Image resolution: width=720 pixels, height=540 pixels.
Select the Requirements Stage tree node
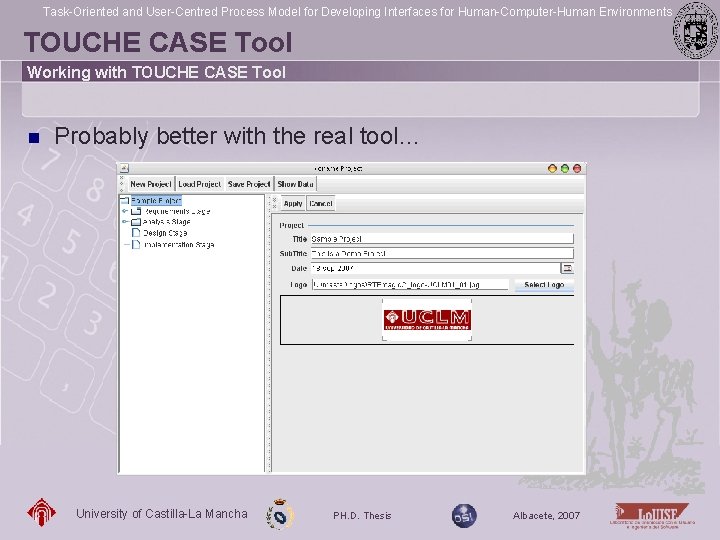coord(177,211)
